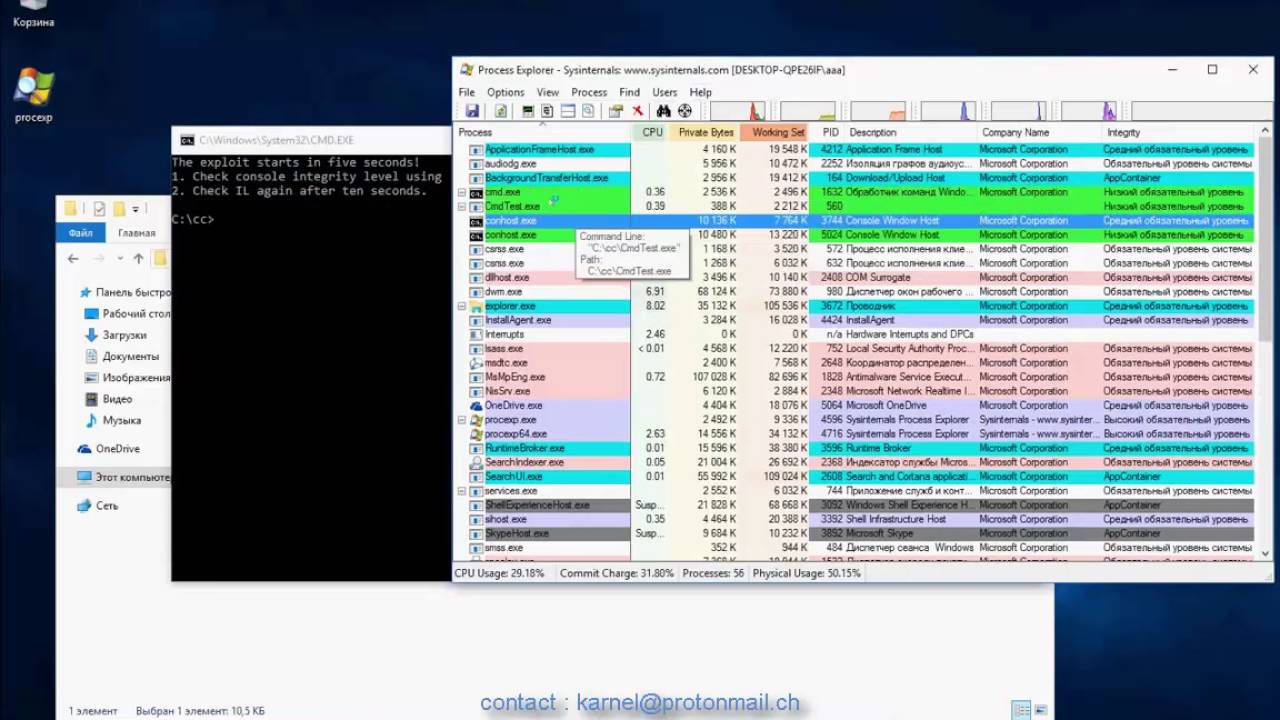Collapse the procexp.exe tree node
The image size is (1280, 720).
(x=462, y=420)
